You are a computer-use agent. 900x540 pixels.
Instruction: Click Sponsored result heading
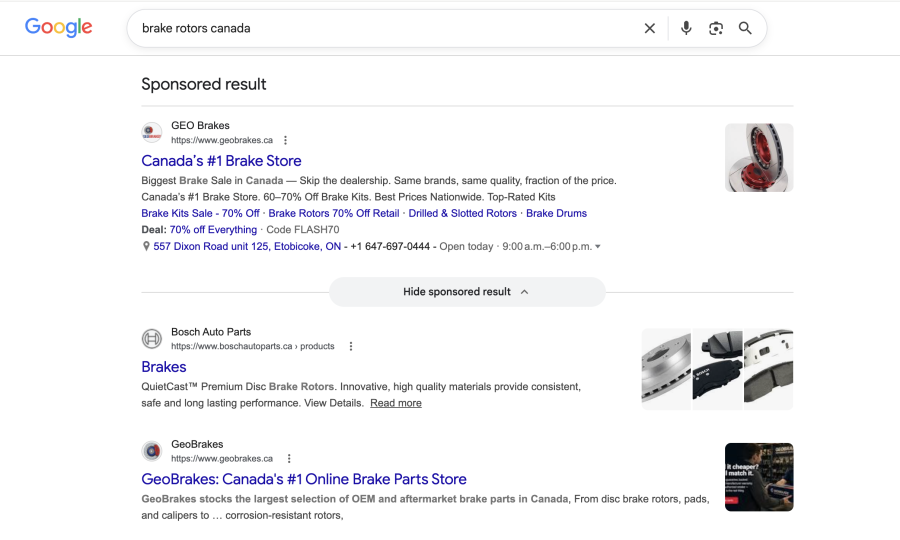coord(204,84)
